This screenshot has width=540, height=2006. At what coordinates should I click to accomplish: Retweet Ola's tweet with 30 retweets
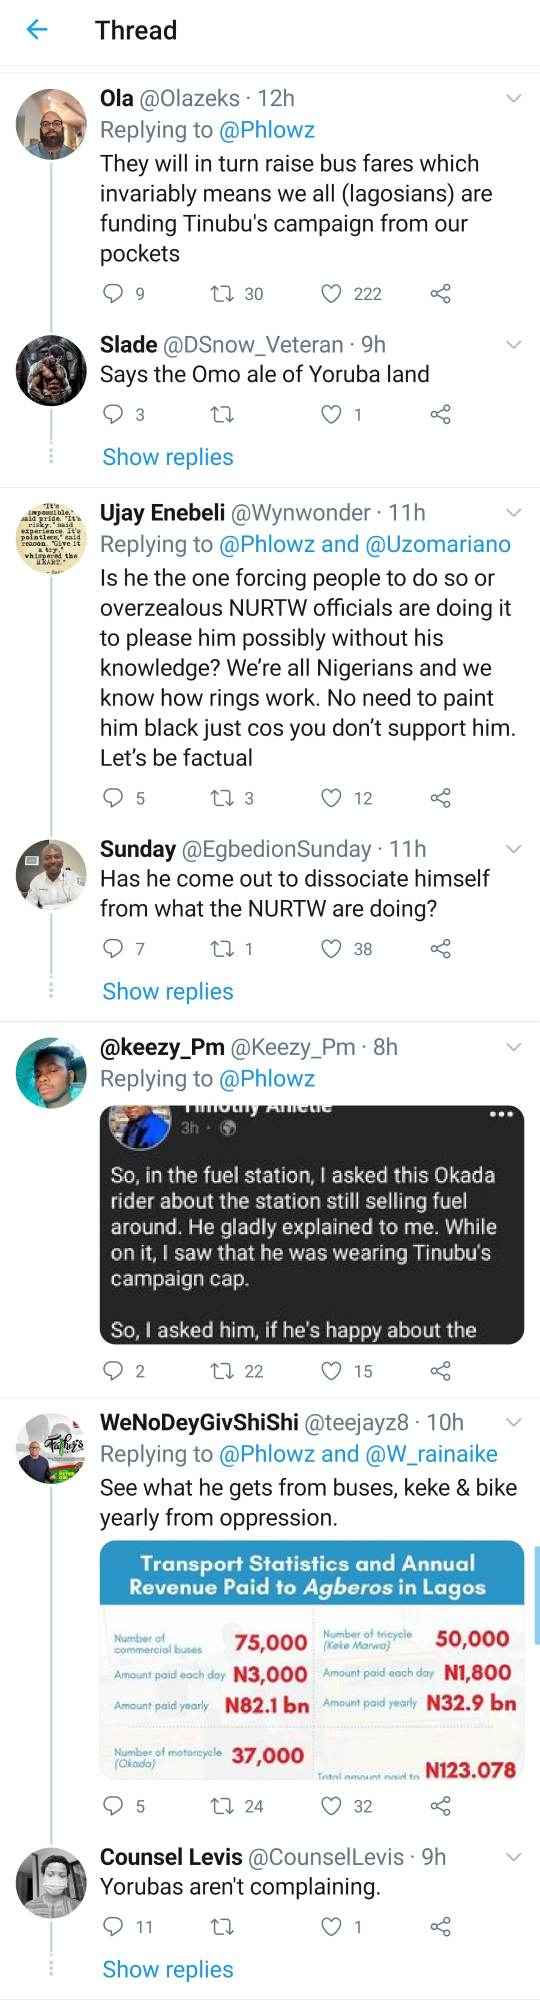[x=222, y=293]
